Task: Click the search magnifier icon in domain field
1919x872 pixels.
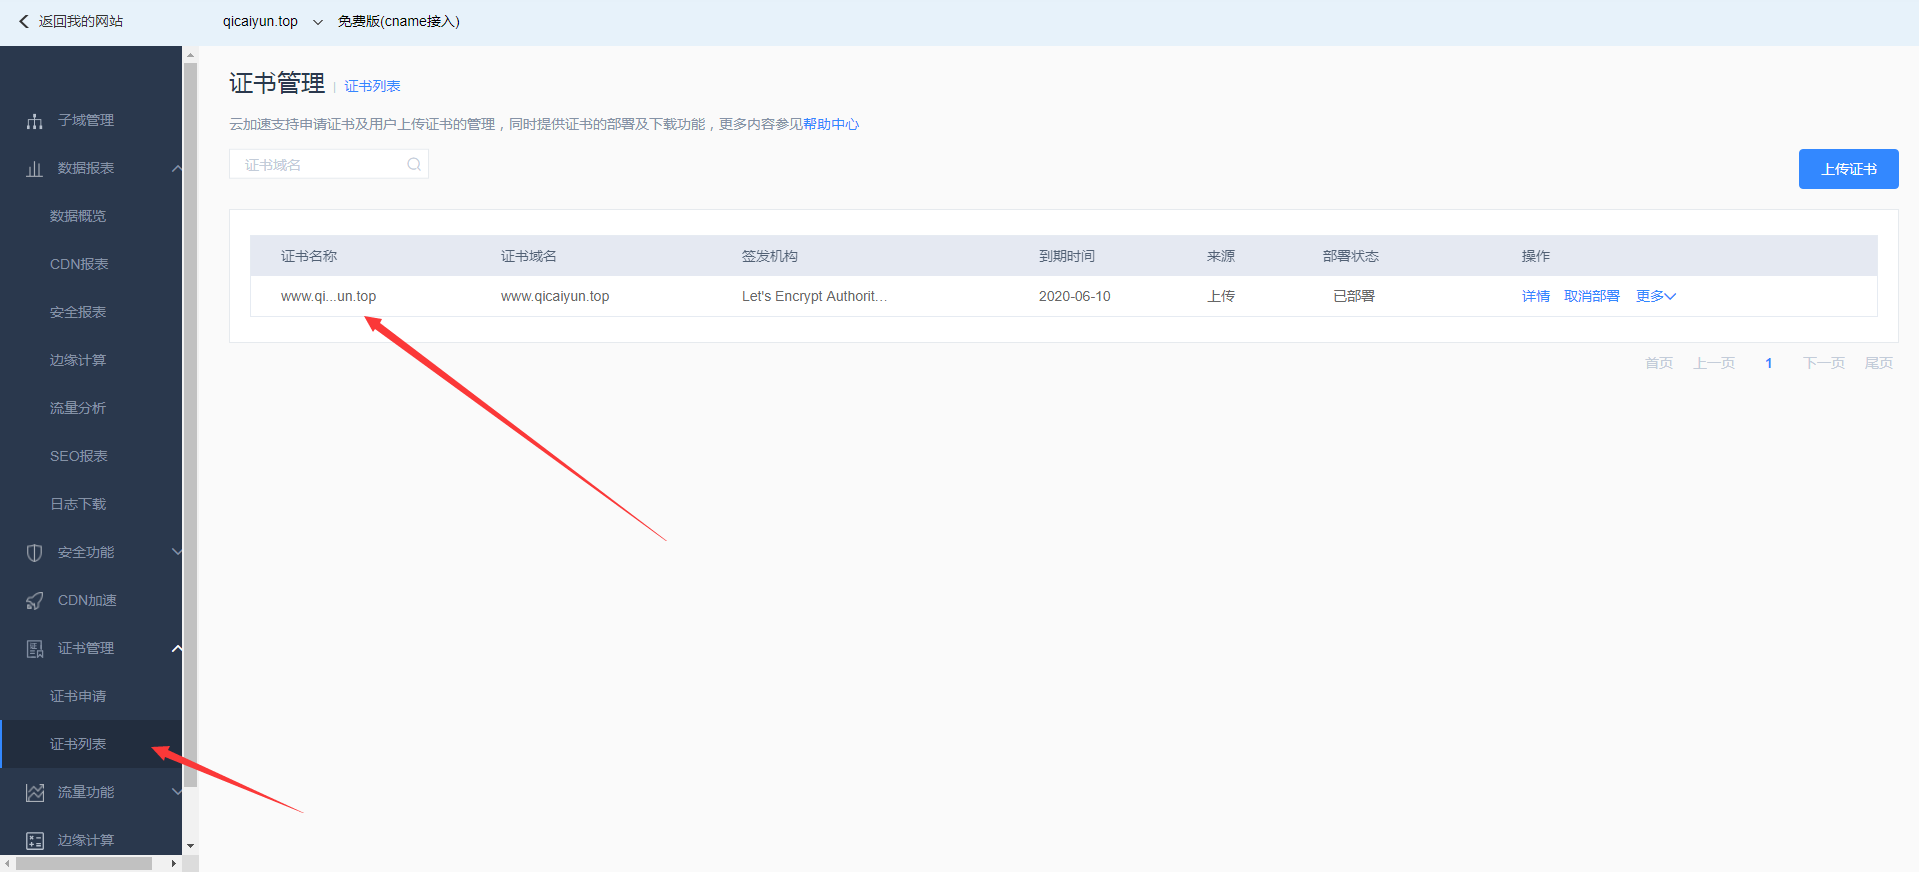Action: pyautogui.click(x=414, y=165)
